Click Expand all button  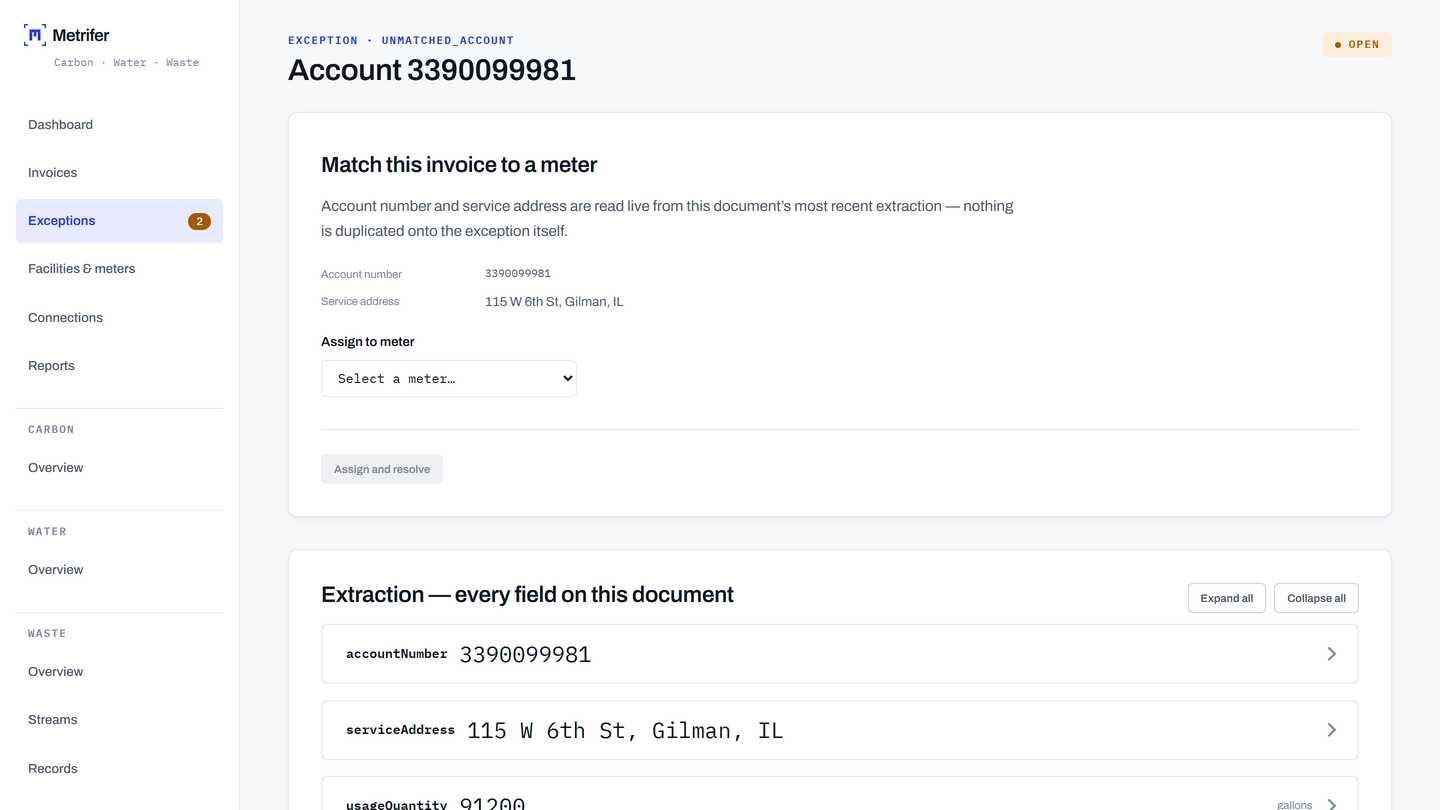(x=1227, y=598)
